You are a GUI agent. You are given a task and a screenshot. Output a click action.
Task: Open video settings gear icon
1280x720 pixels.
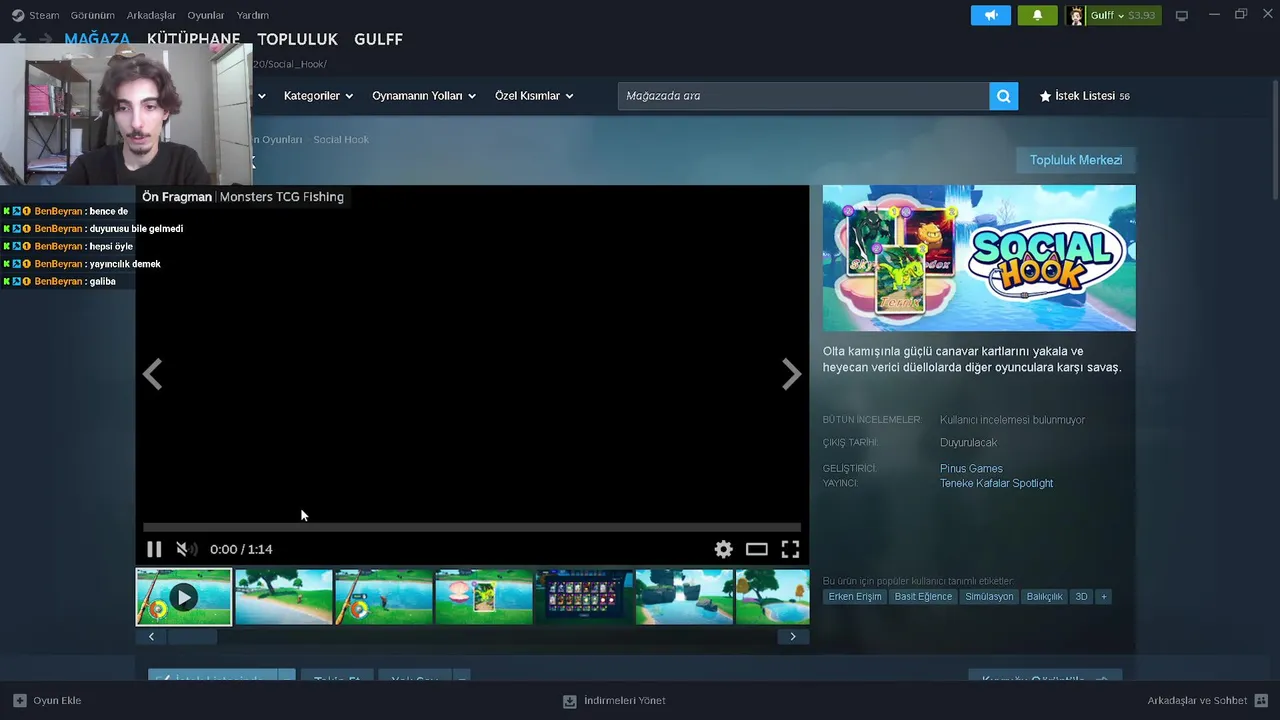(x=723, y=549)
